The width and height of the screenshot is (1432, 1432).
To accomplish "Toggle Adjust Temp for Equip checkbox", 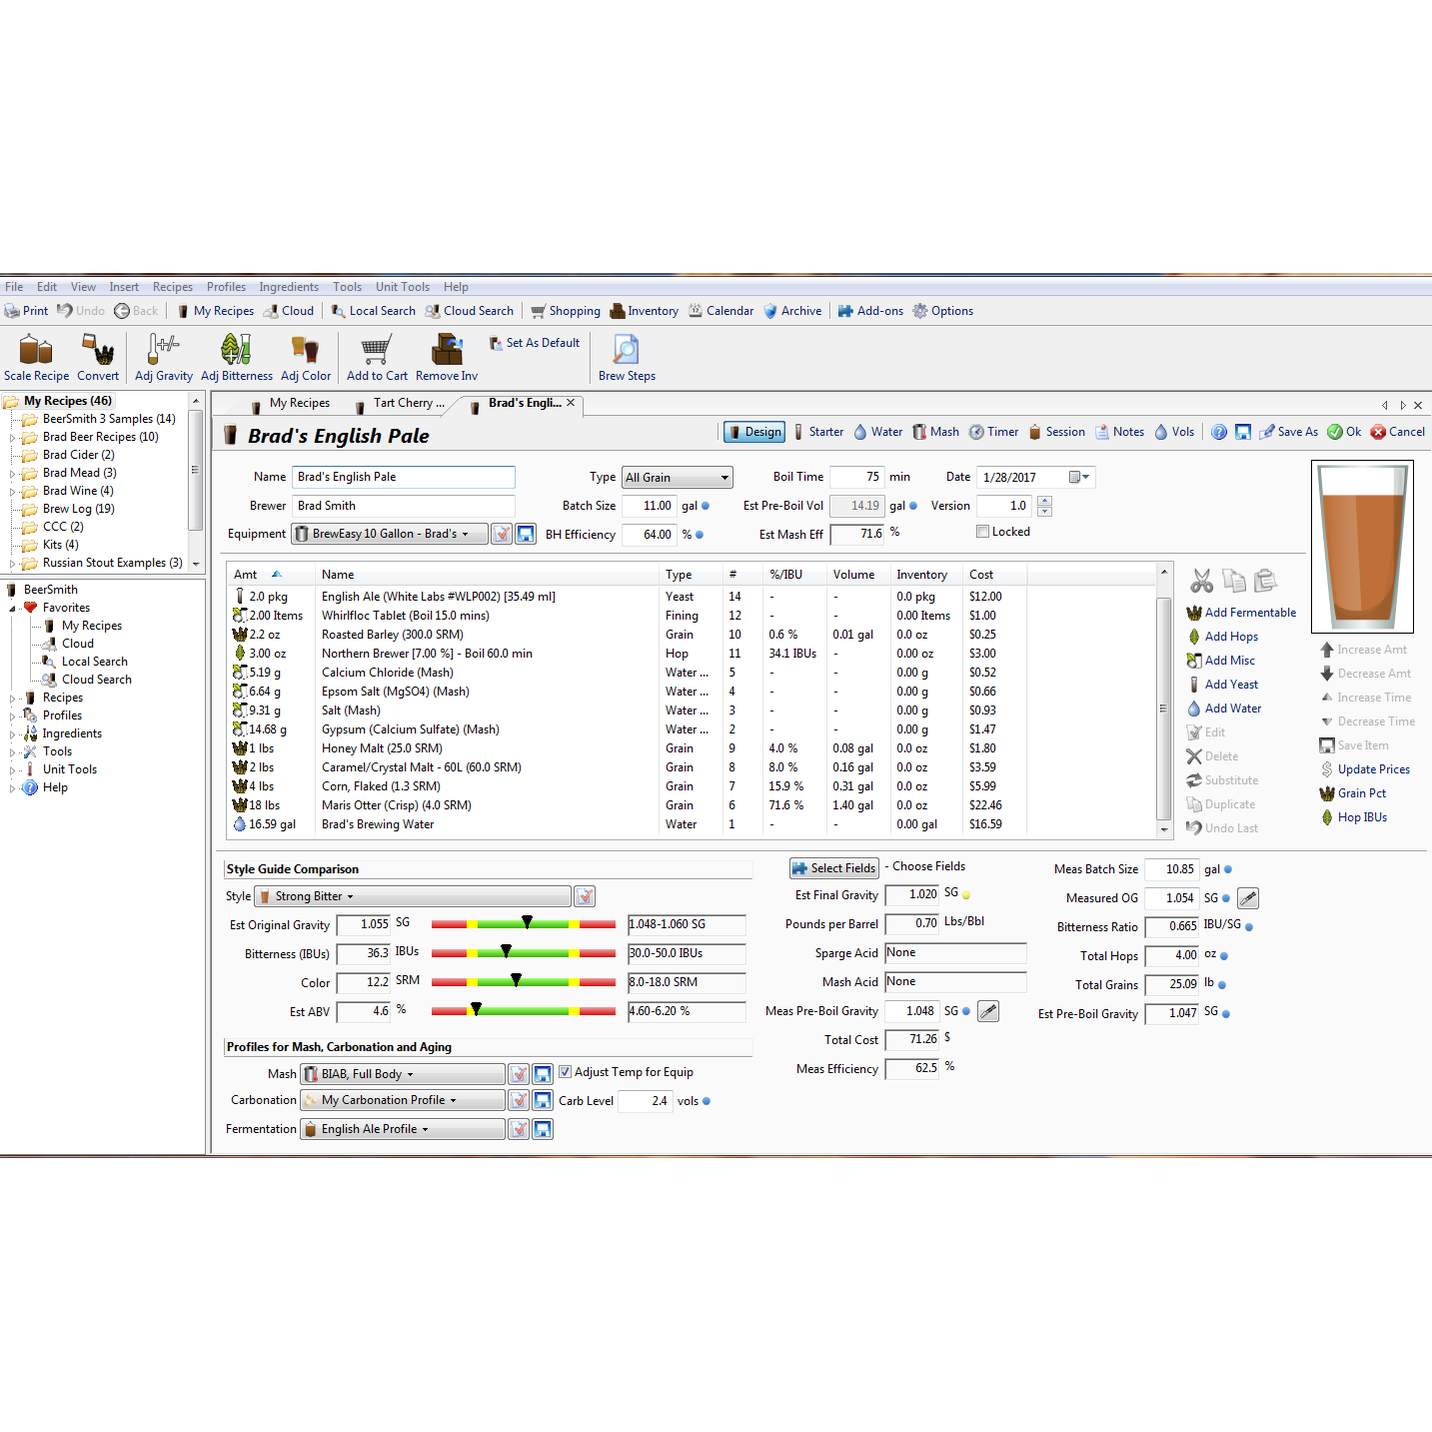I will click(x=565, y=1072).
